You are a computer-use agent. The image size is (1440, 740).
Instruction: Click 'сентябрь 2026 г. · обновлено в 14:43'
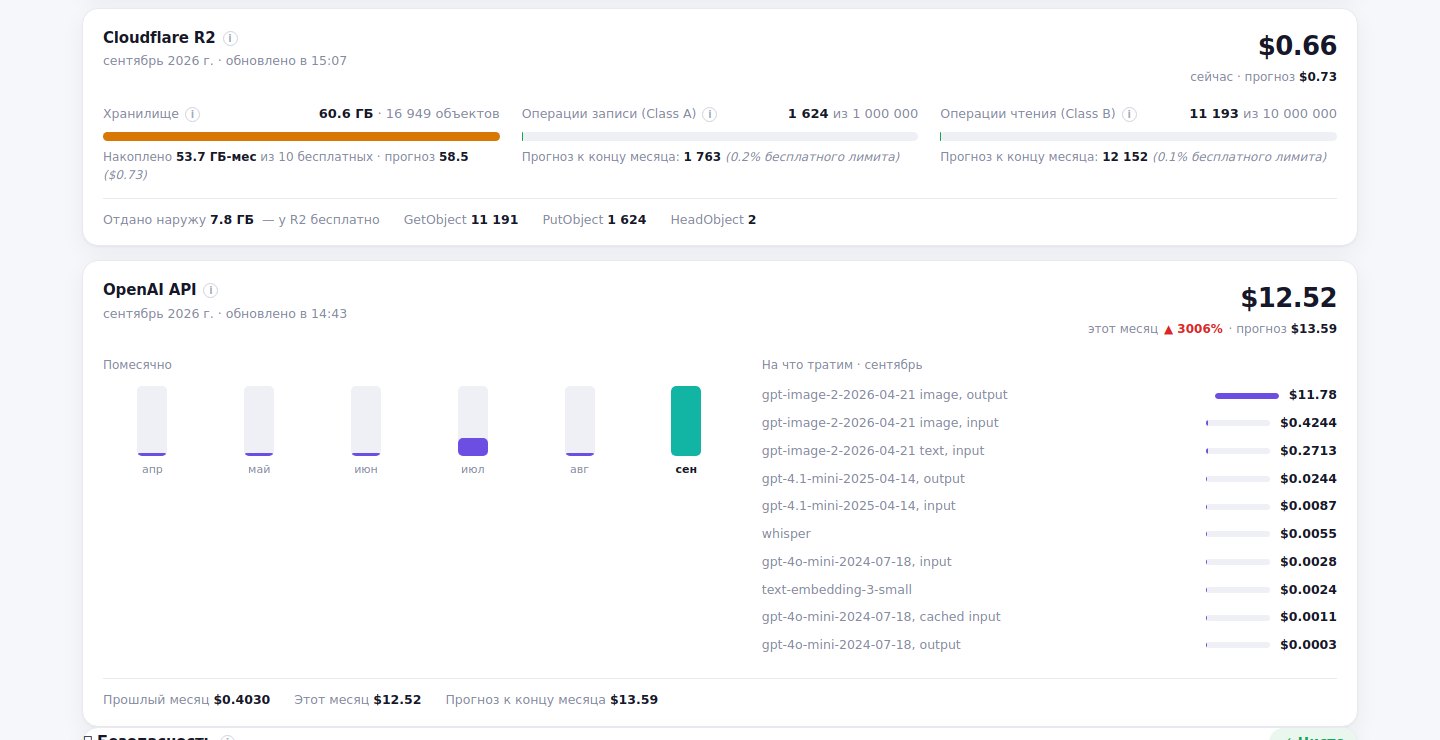225,313
